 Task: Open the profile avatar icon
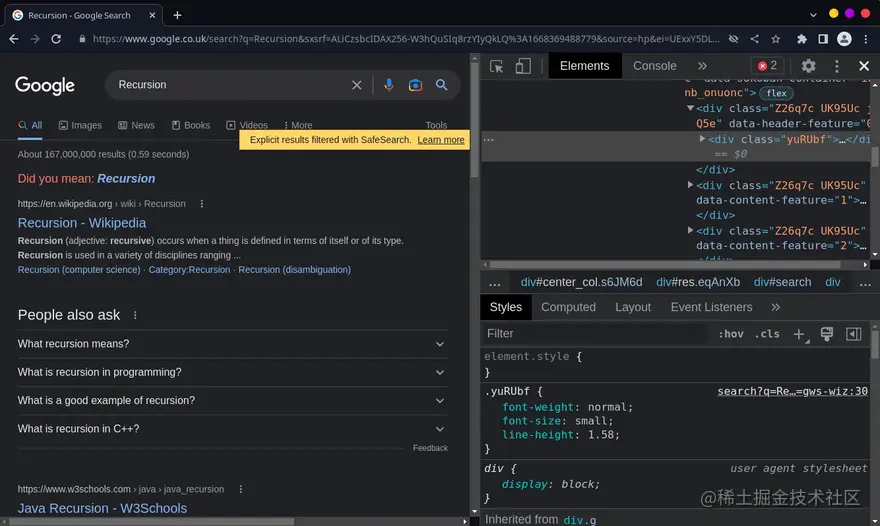tap(844, 39)
